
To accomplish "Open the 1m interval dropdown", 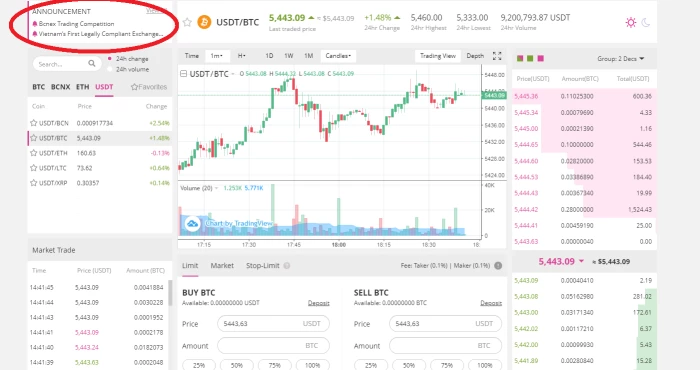I will tap(217, 56).
